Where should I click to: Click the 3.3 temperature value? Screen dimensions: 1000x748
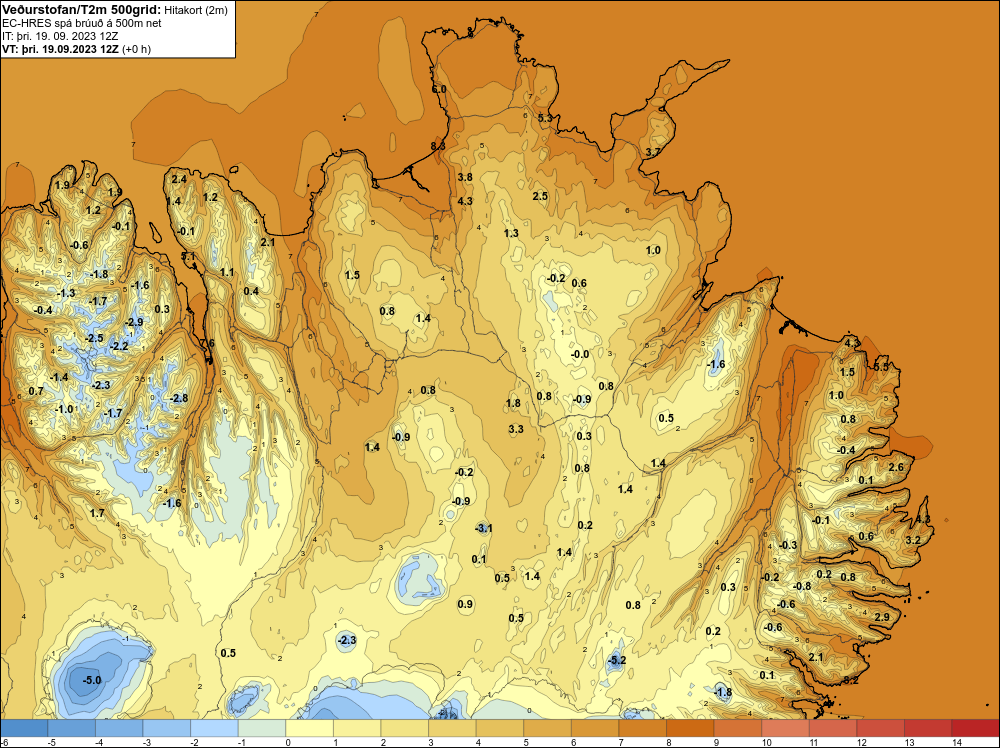click(x=516, y=429)
